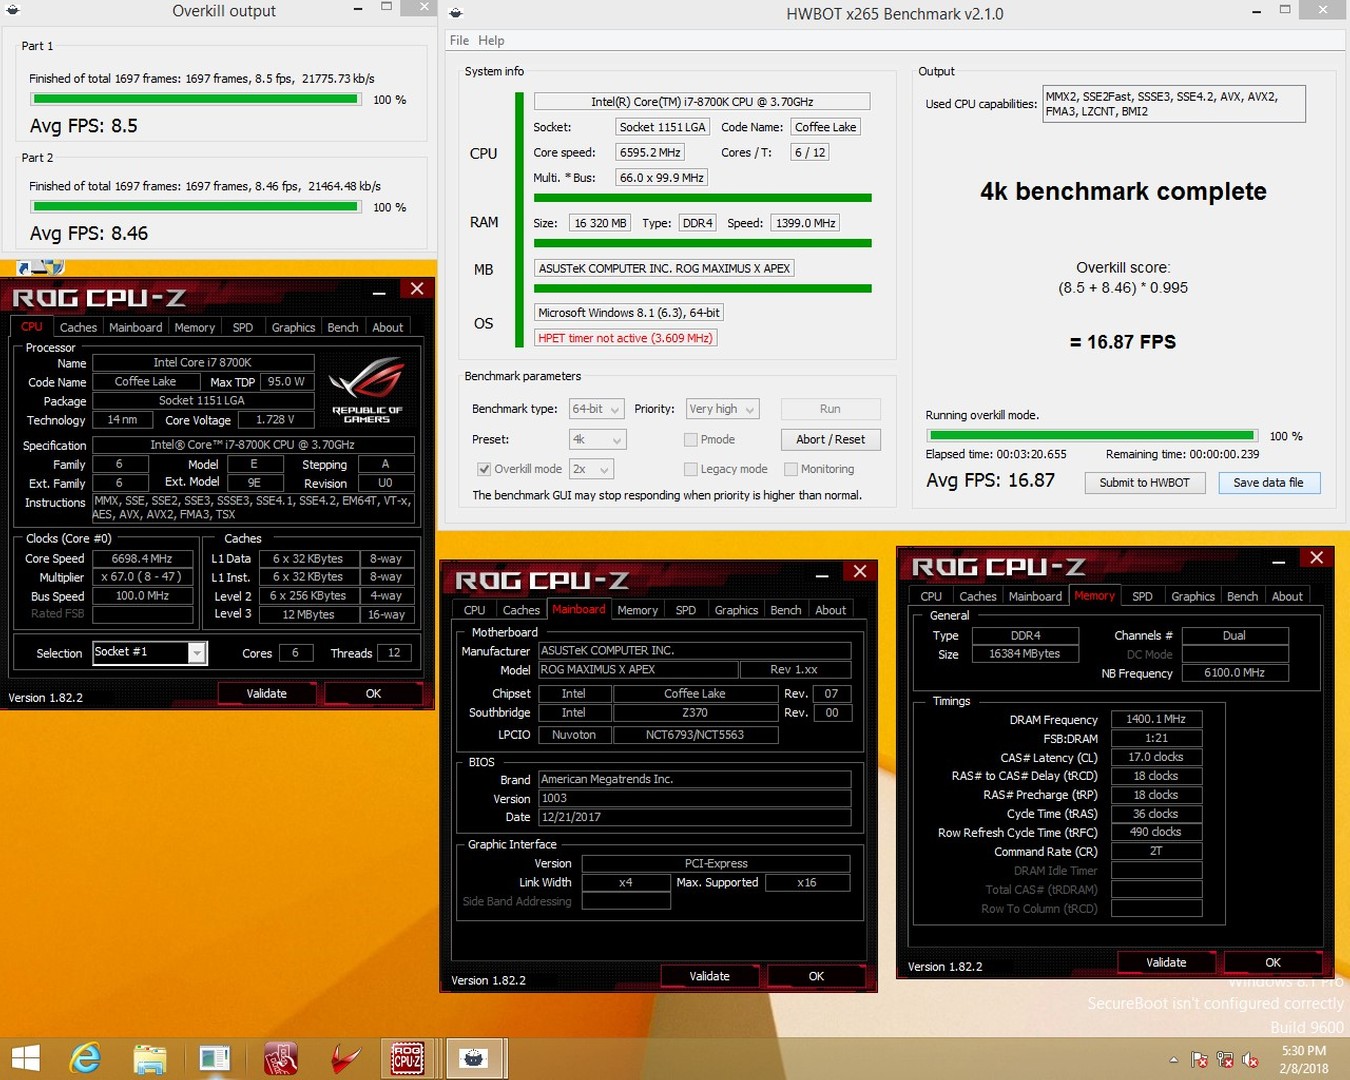Click the running overkill mode progress bar
Viewport: 1350px width, 1080px height.
pos(1092,436)
